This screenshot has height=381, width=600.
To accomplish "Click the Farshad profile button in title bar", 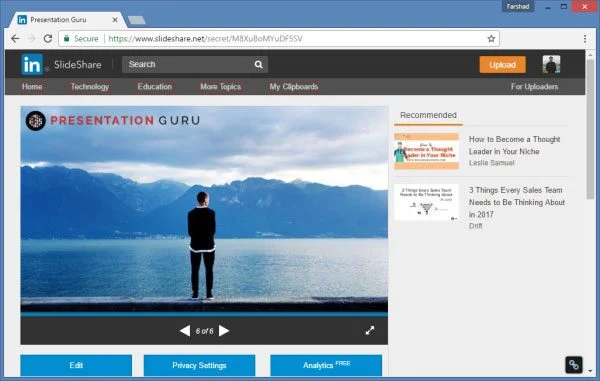I will (518, 7).
